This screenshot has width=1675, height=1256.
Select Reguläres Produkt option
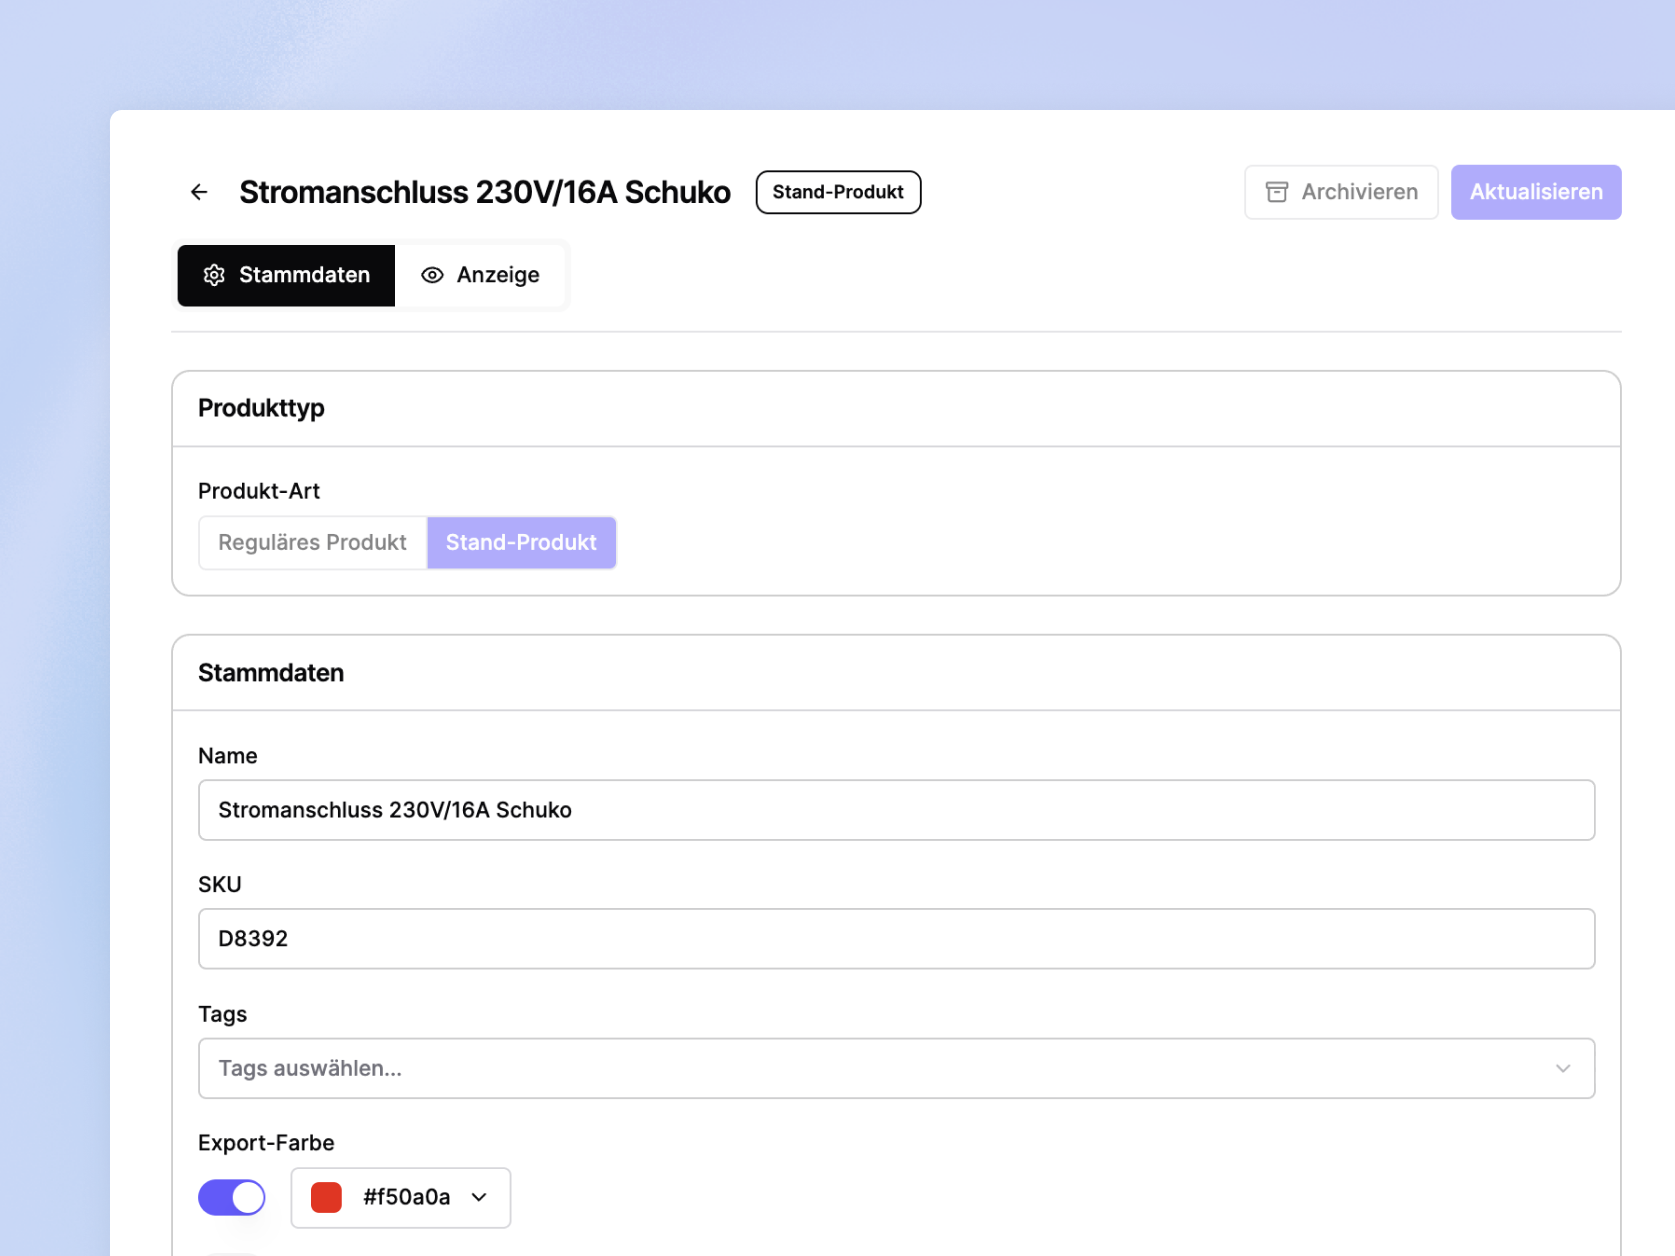coord(313,542)
